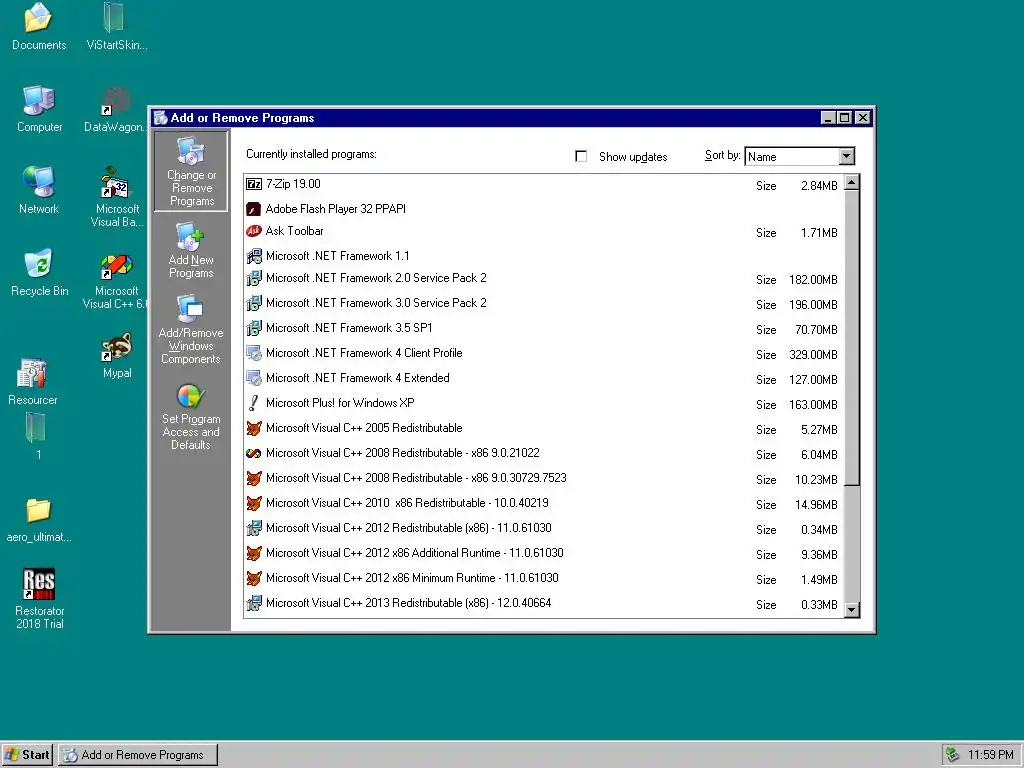Screen dimensions: 1024x768
Task: Click the 7-Zip 19.00 program icon
Action: (x=254, y=184)
